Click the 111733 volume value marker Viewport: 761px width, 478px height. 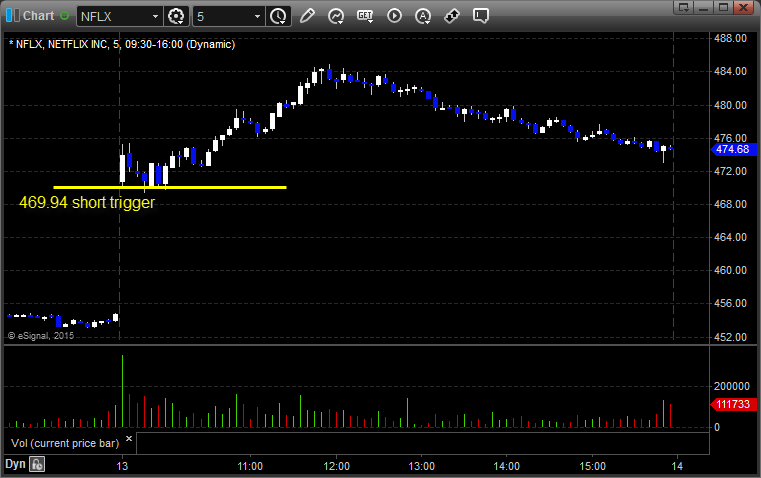tap(734, 404)
